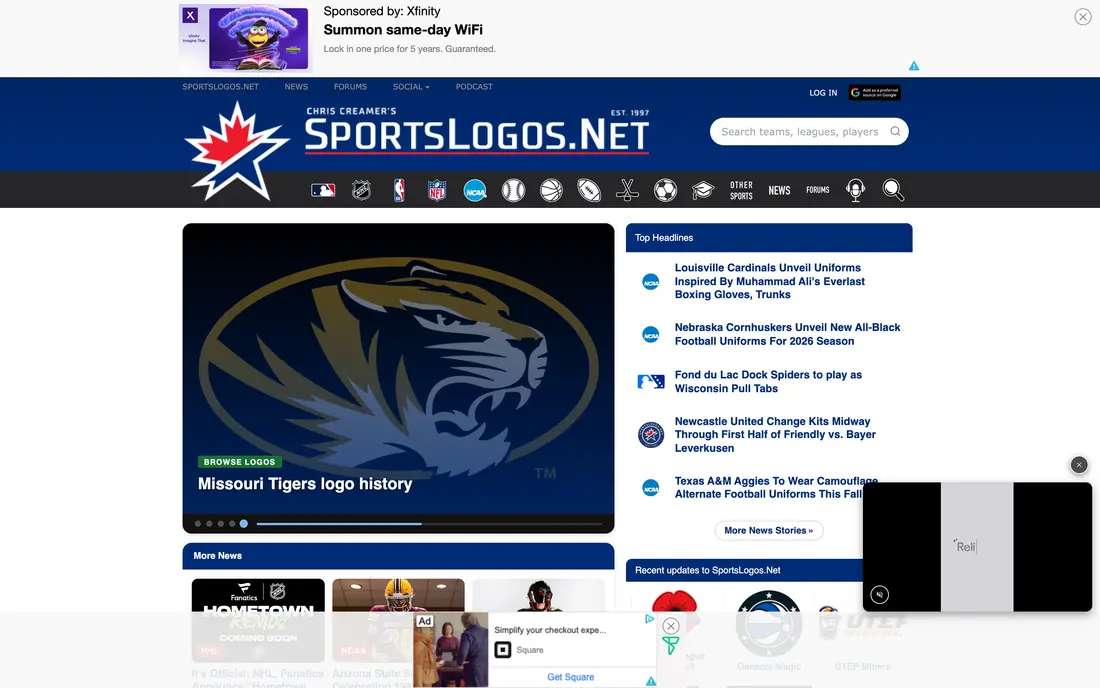Open Louisville Cardinals Unveil Uniforms headline

pos(770,281)
